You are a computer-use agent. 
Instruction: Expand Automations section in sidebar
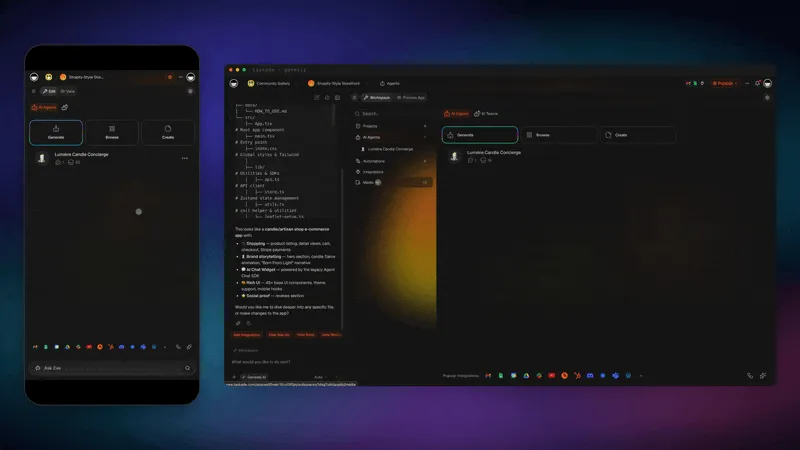point(391,161)
